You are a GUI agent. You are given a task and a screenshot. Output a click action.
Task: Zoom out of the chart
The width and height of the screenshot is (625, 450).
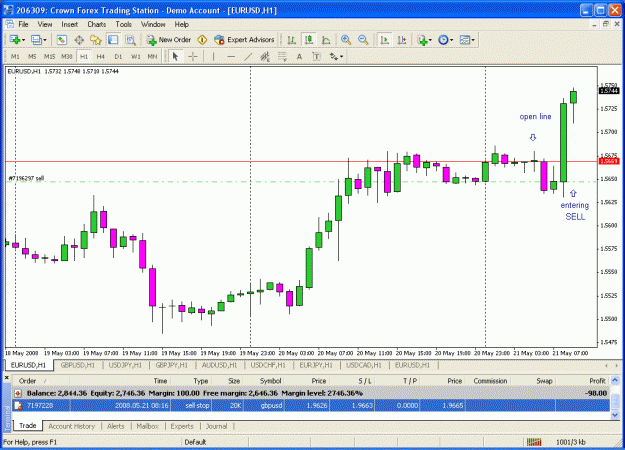pyautogui.click(x=363, y=40)
